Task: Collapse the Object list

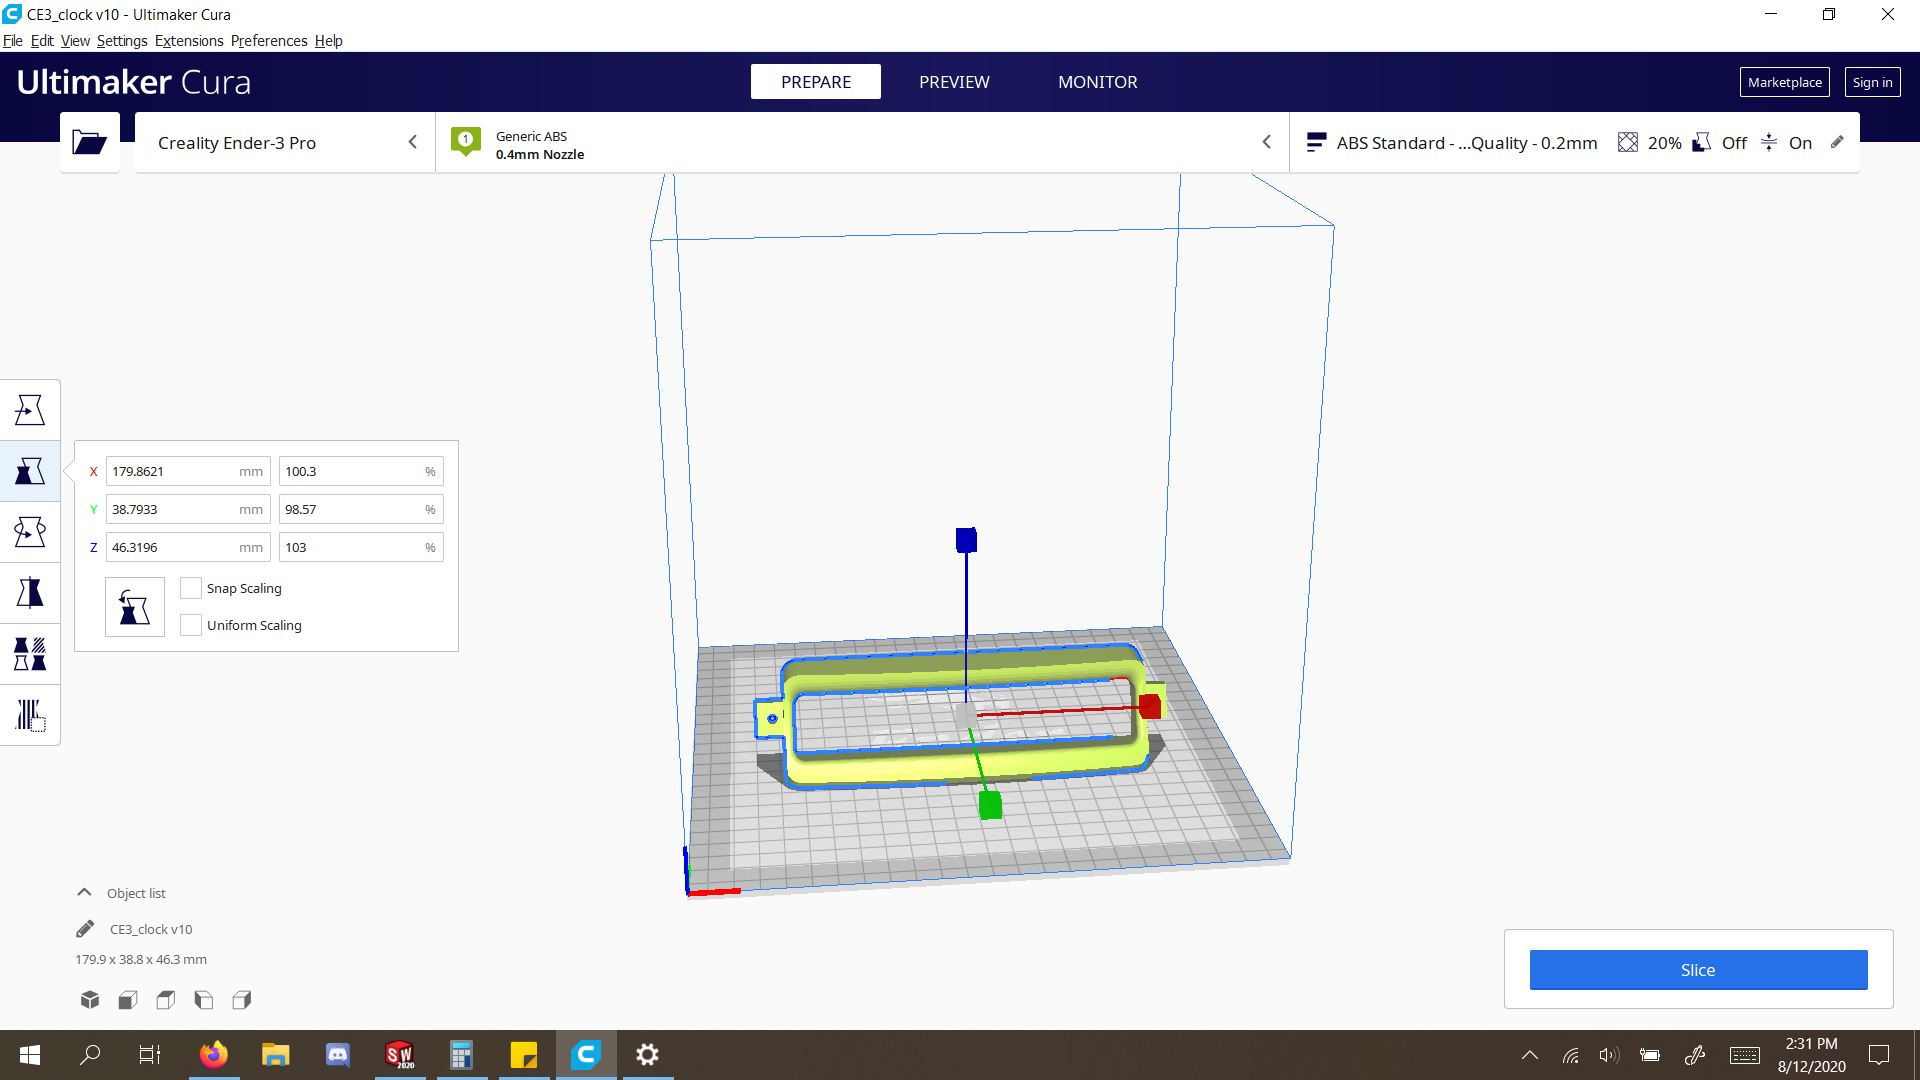Action: pyautogui.click(x=85, y=893)
